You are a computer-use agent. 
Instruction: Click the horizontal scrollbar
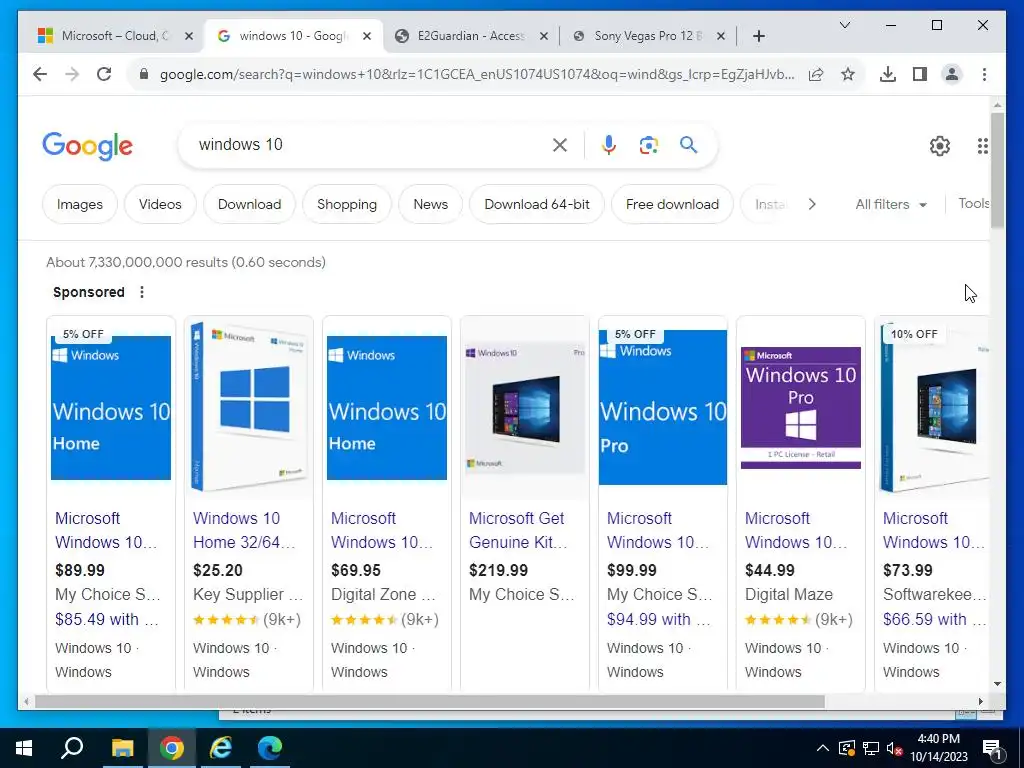[x=430, y=701]
